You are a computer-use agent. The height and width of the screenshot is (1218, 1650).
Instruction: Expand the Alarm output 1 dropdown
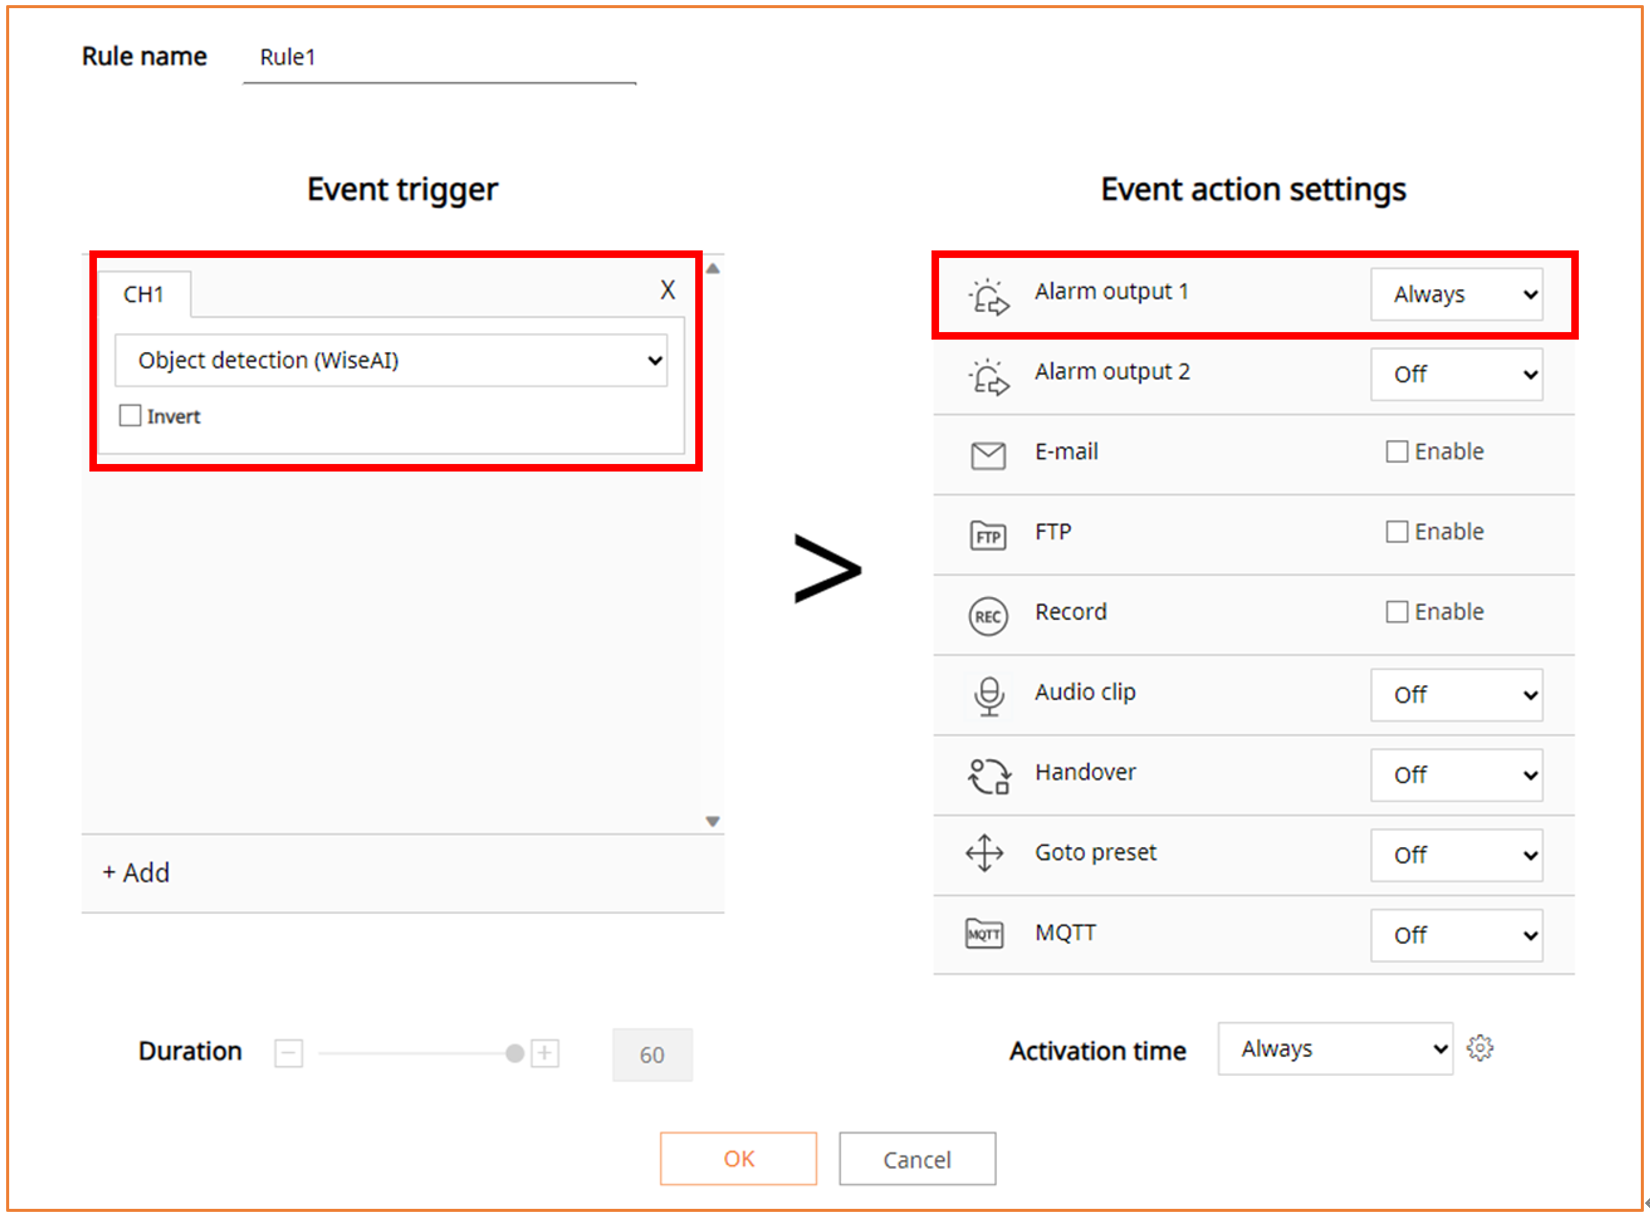[1456, 295]
